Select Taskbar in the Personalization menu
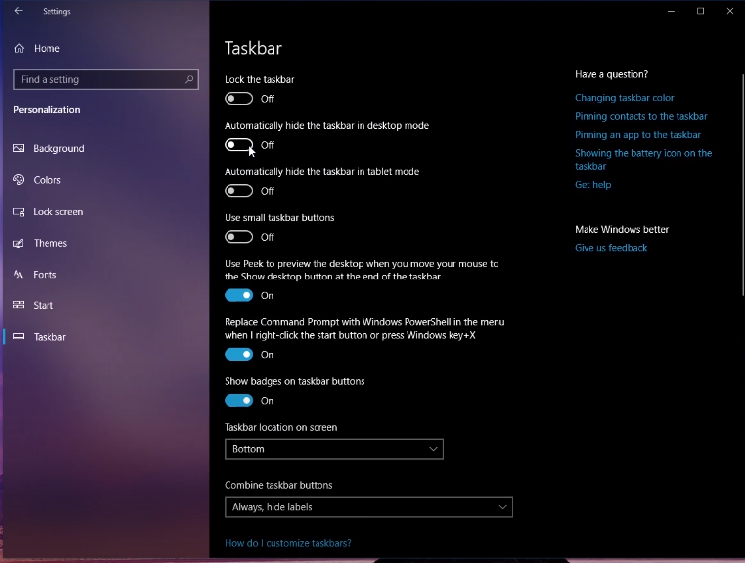 click(49, 337)
